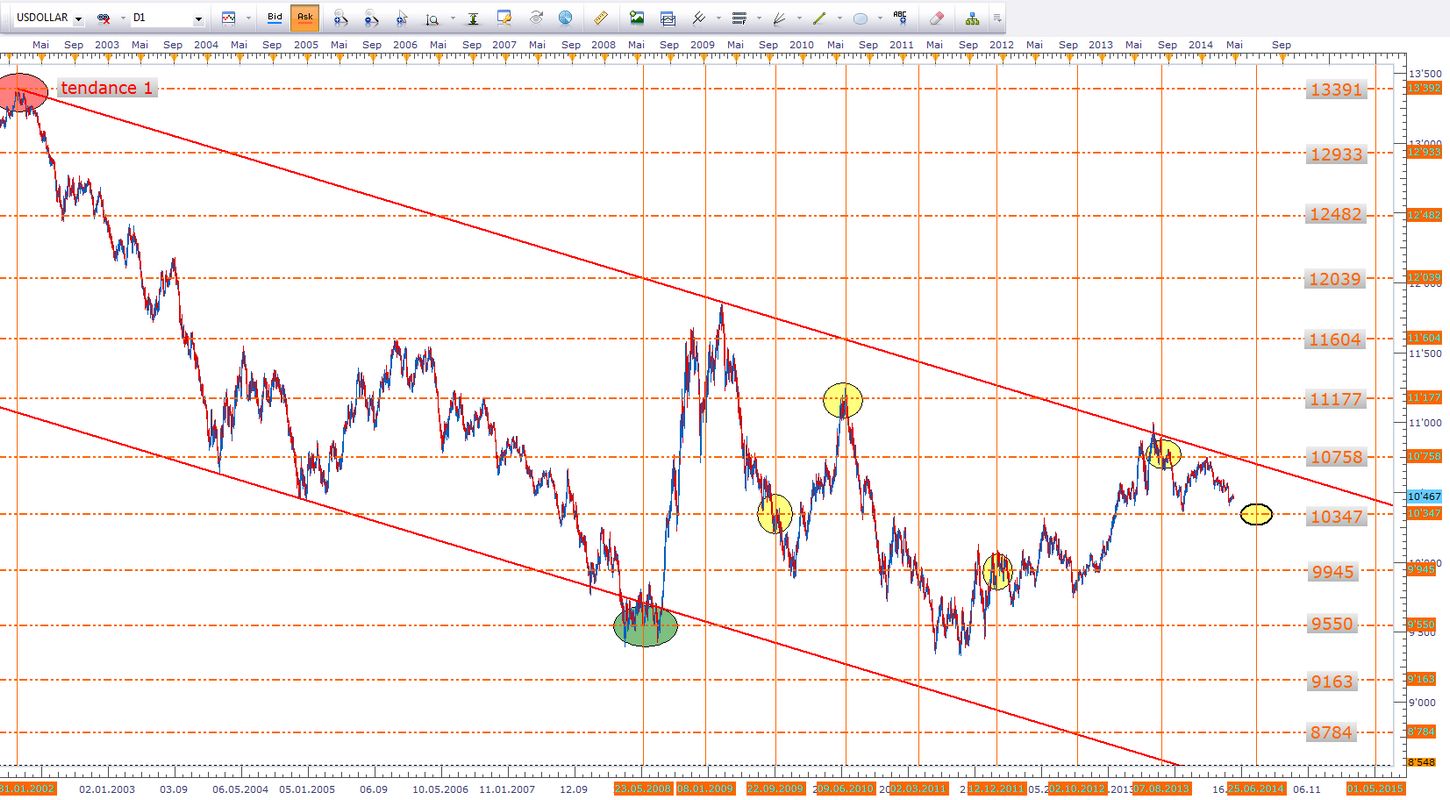The height and width of the screenshot is (800, 1450).
Task: Click the 07.08.2013 date marker
Action: click(1161, 789)
